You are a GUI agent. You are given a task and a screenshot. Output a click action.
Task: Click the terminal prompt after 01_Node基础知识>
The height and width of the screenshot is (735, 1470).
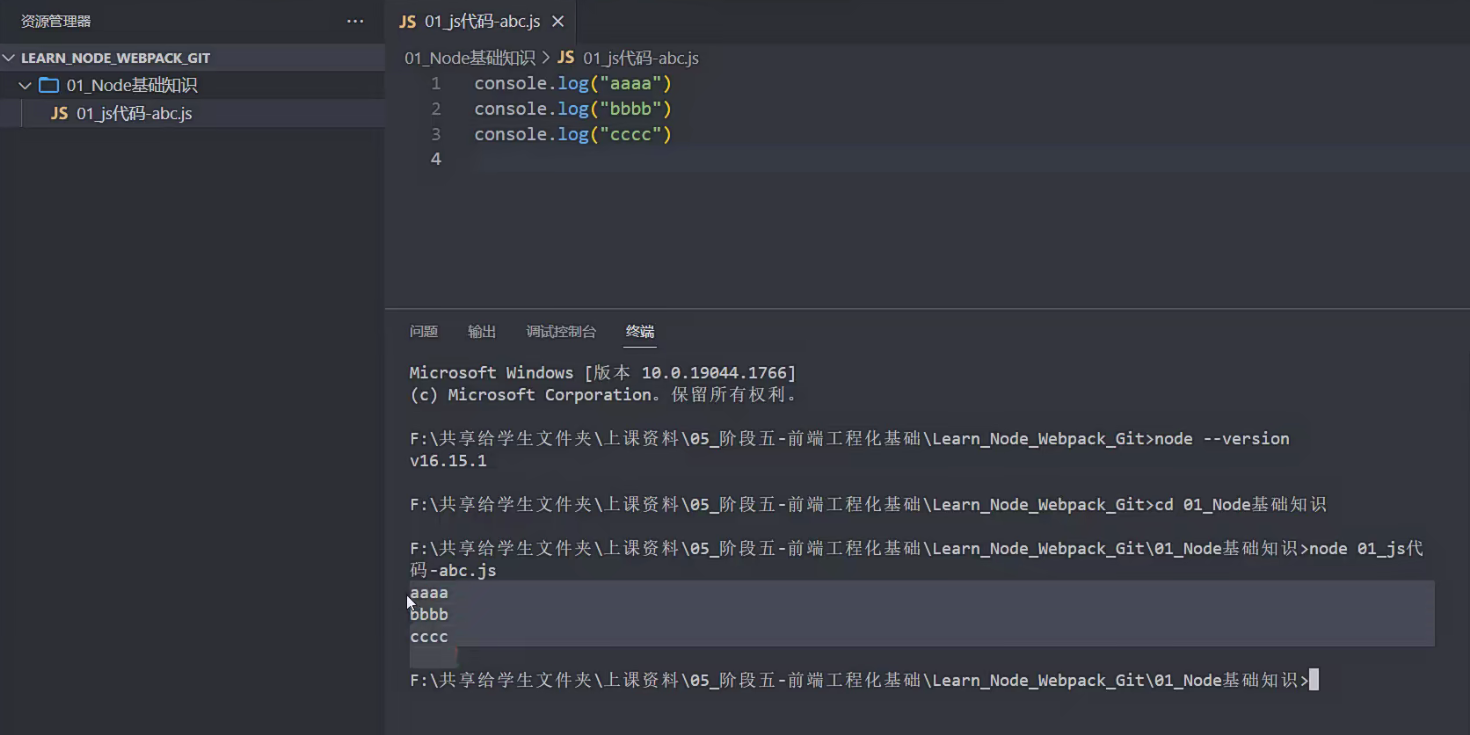tap(1314, 680)
